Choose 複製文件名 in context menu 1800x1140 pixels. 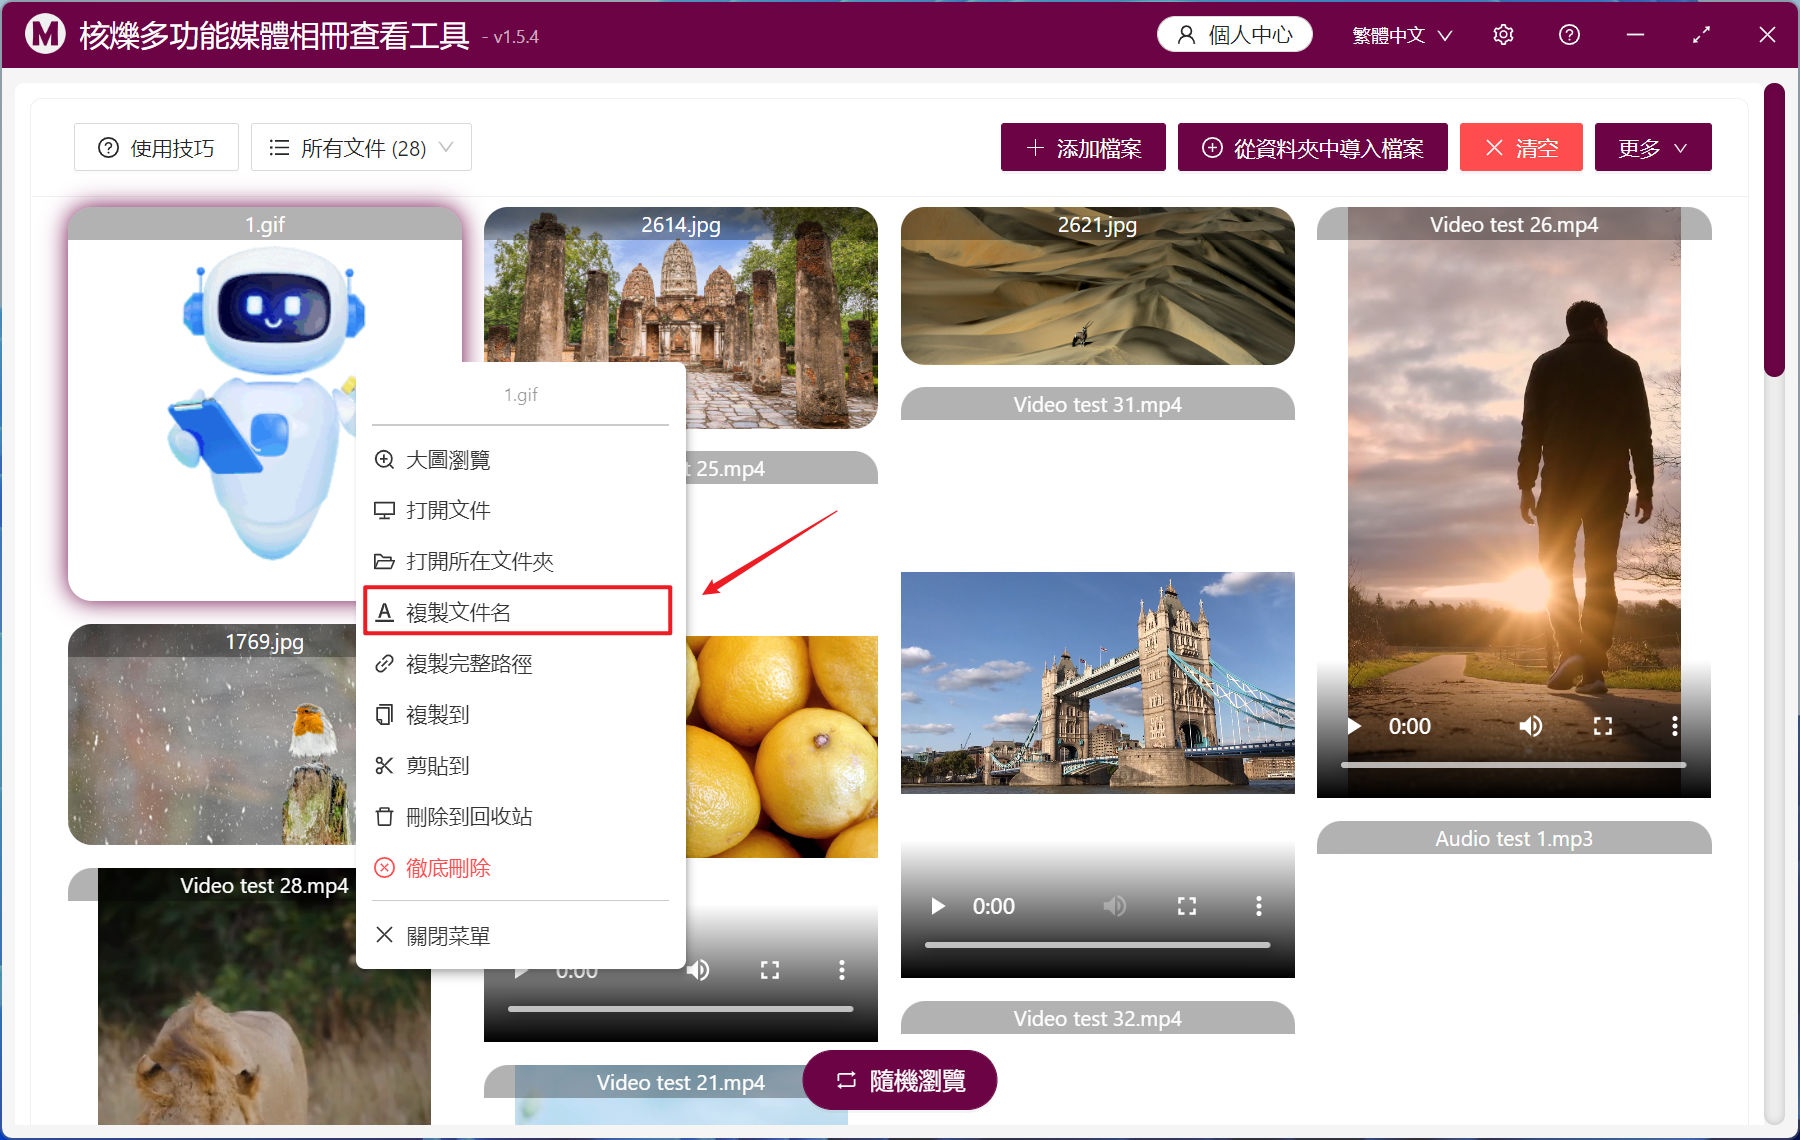point(518,611)
